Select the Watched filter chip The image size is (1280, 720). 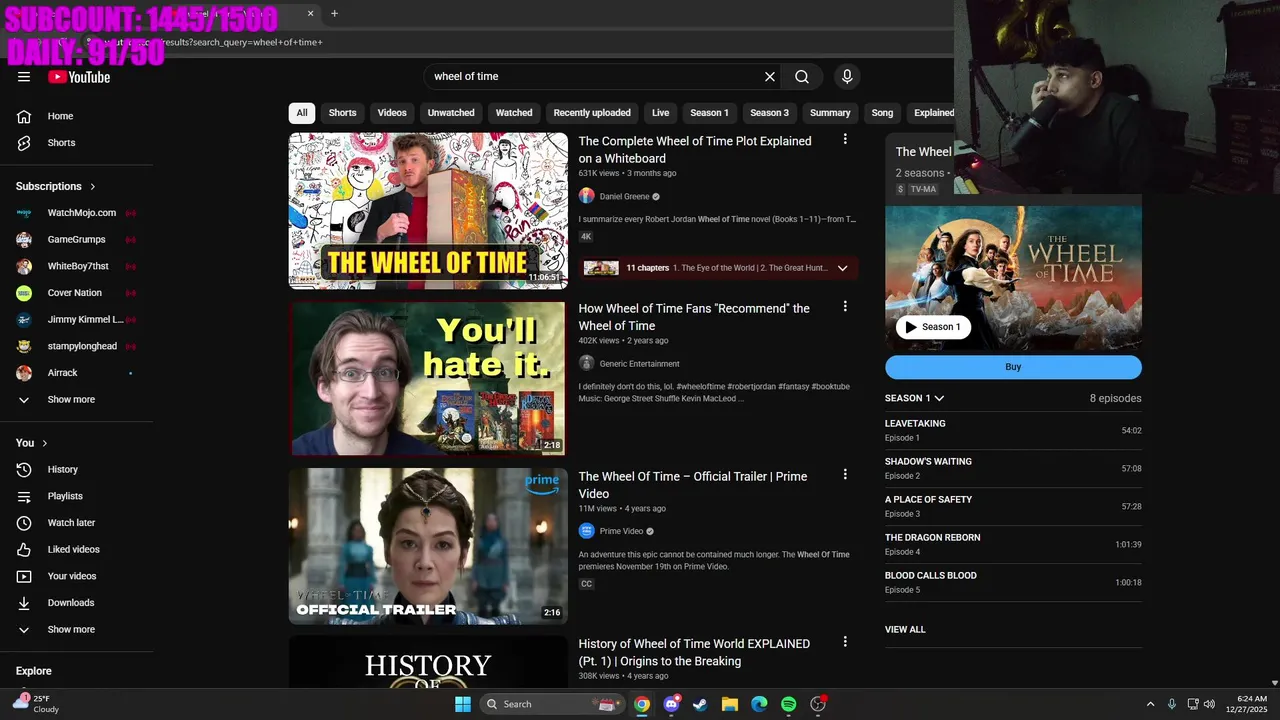click(x=514, y=113)
